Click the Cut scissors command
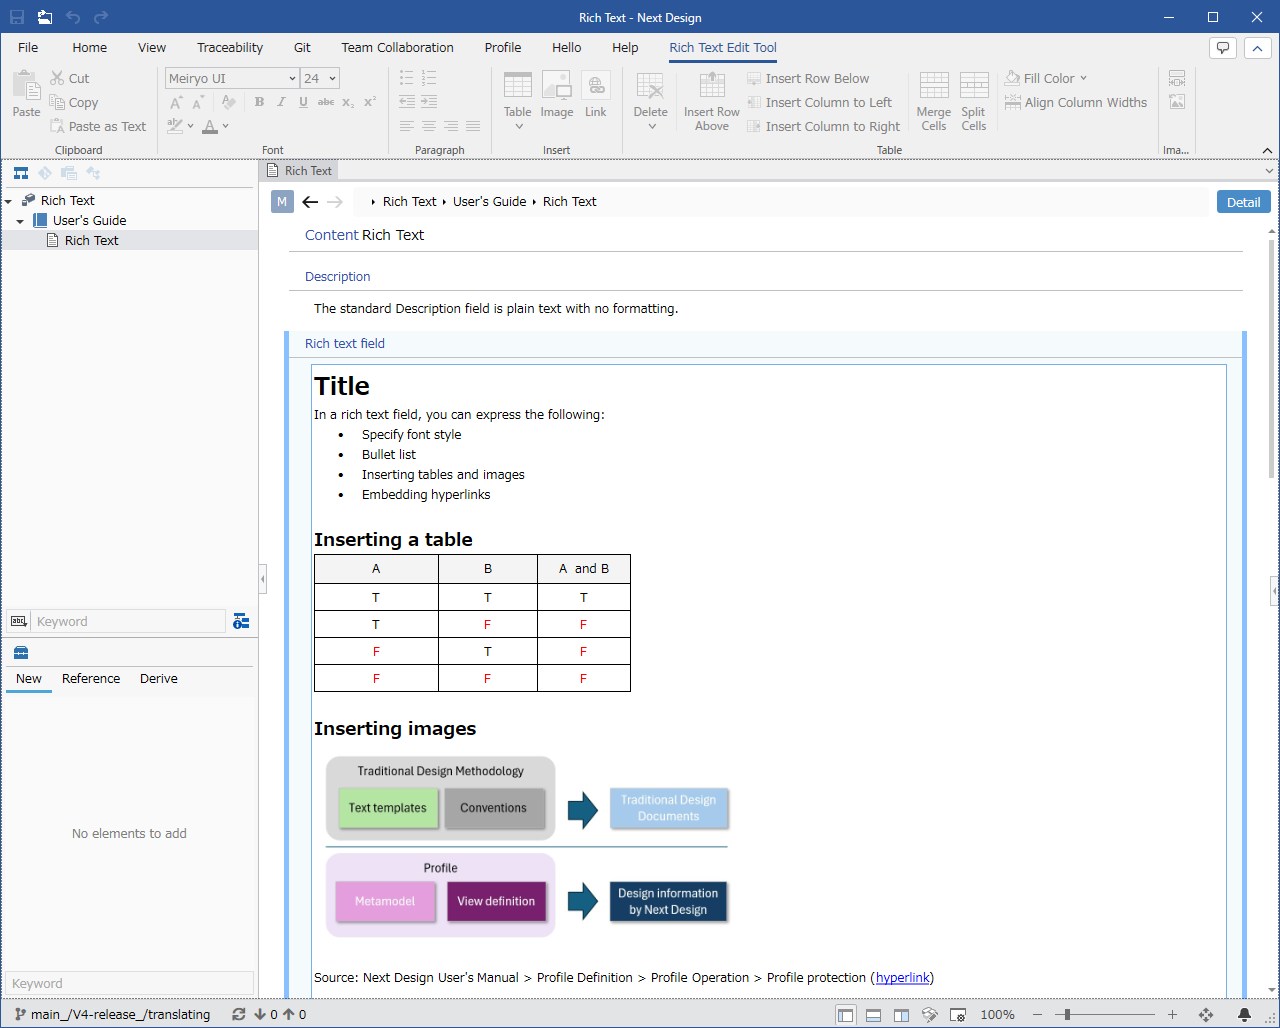 click(68, 78)
